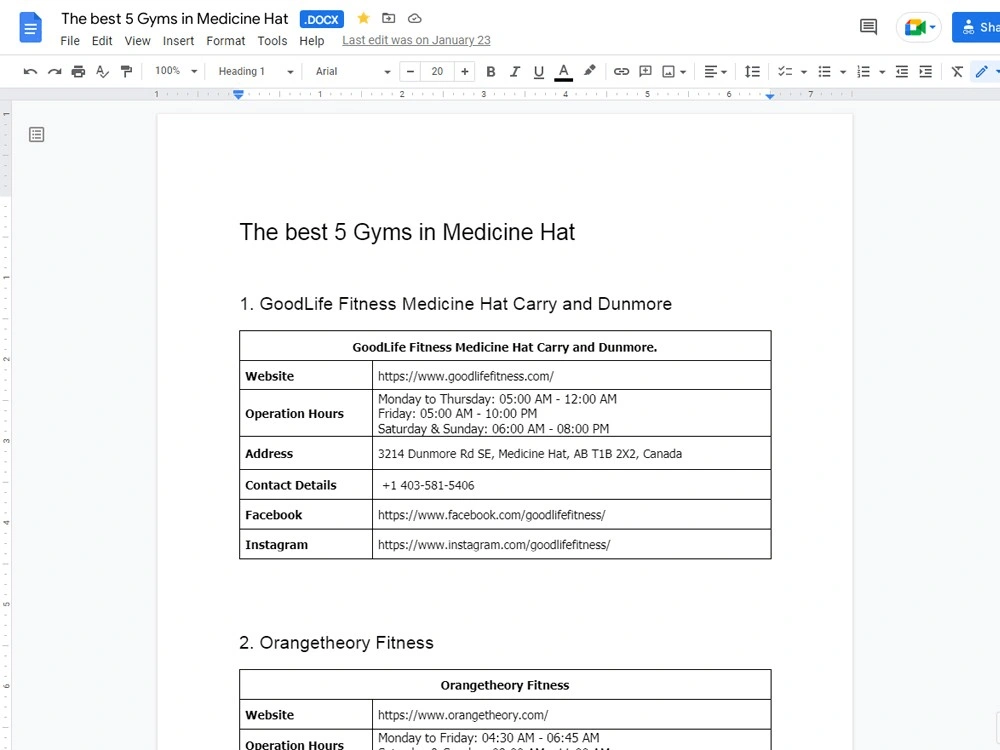Open the Google Meet call dropdown

click(x=919, y=27)
